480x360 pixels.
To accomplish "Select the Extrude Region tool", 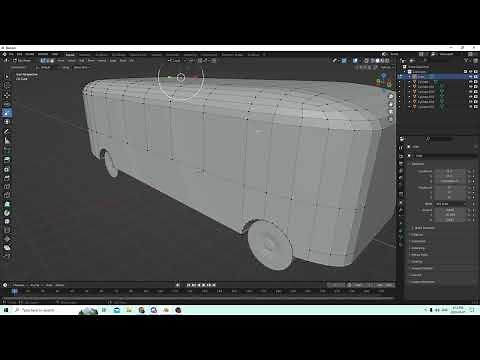I will click(7, 160).
